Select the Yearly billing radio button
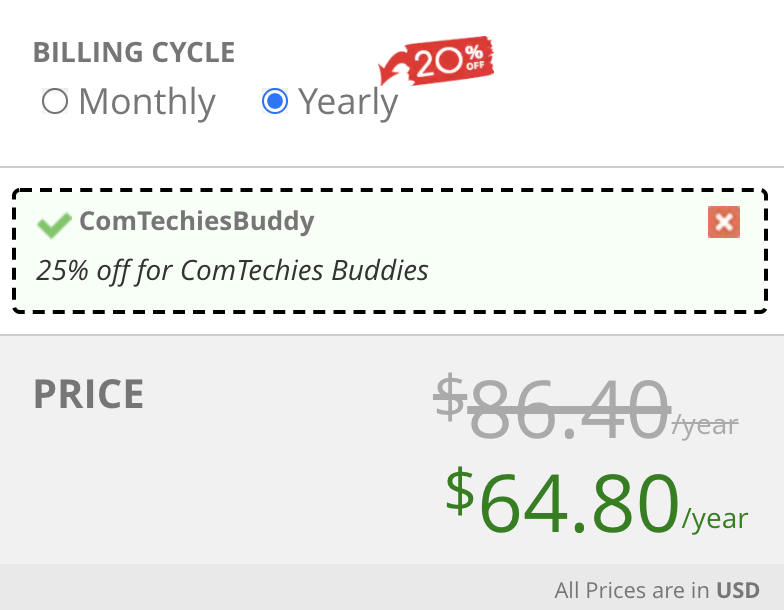Viewport: 784px width, 610px height. tap(275, 101)
